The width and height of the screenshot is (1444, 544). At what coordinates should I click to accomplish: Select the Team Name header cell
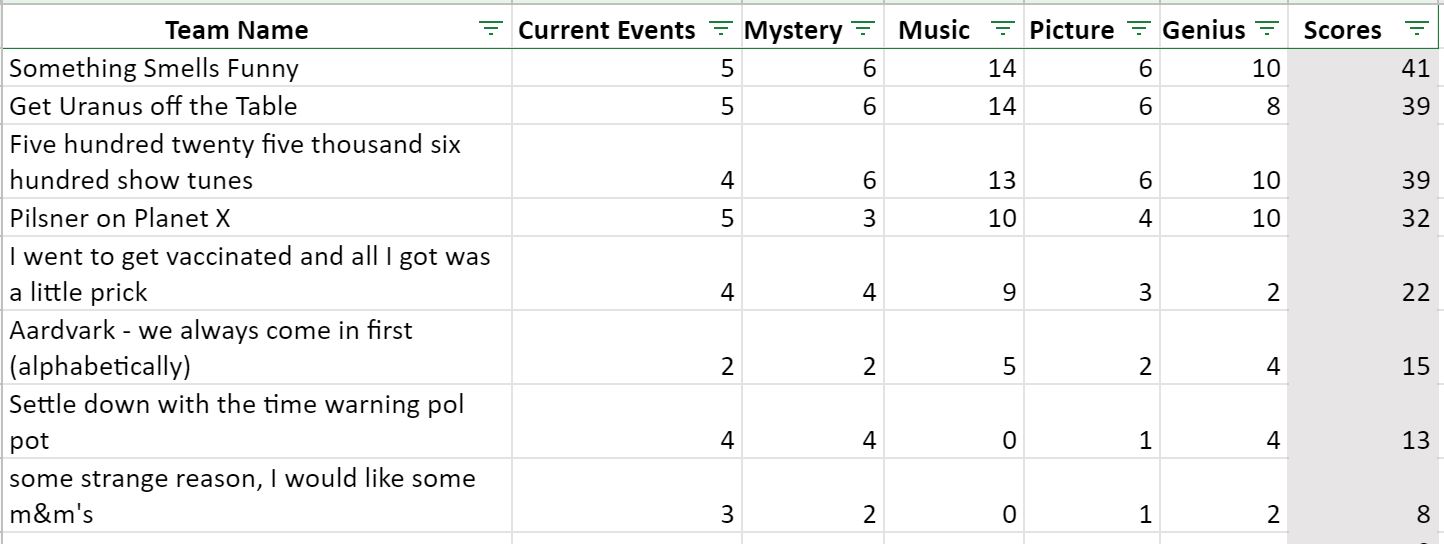pyautogui.click(x=237, y=30)
